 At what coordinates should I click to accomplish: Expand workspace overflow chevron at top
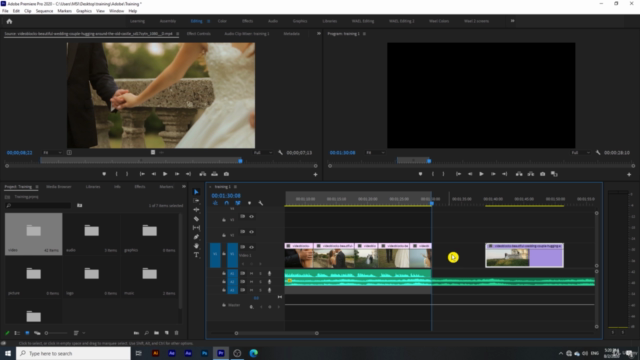tap(512, 21)
